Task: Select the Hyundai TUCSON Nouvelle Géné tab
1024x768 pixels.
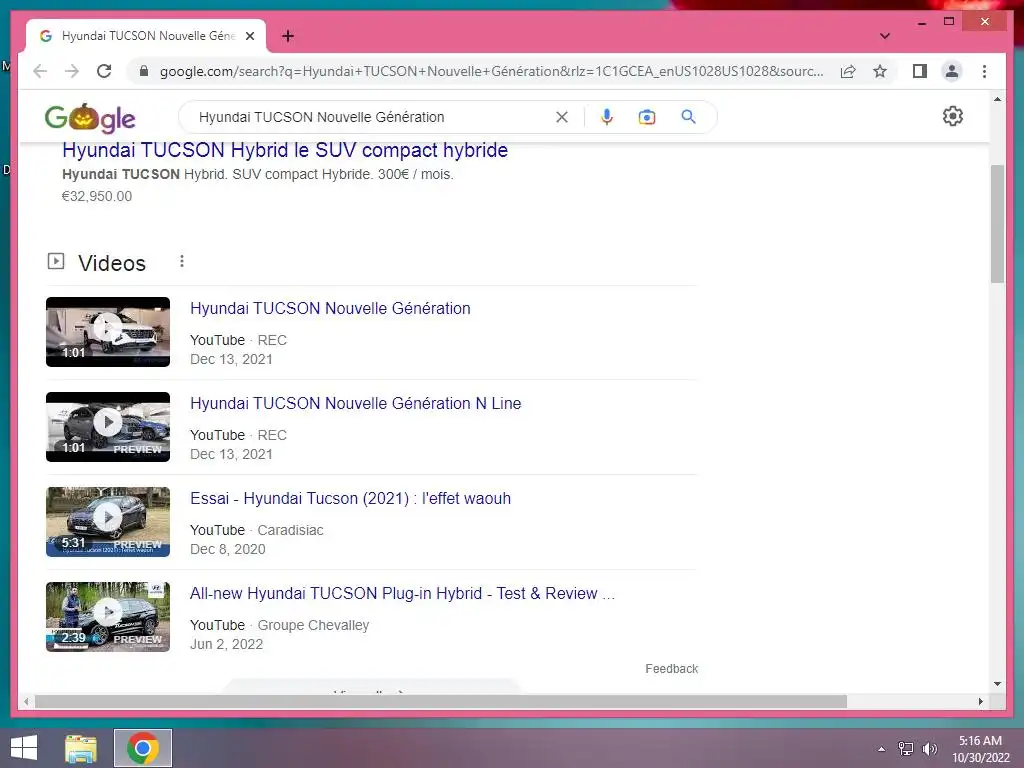Action: coord(146,36)
